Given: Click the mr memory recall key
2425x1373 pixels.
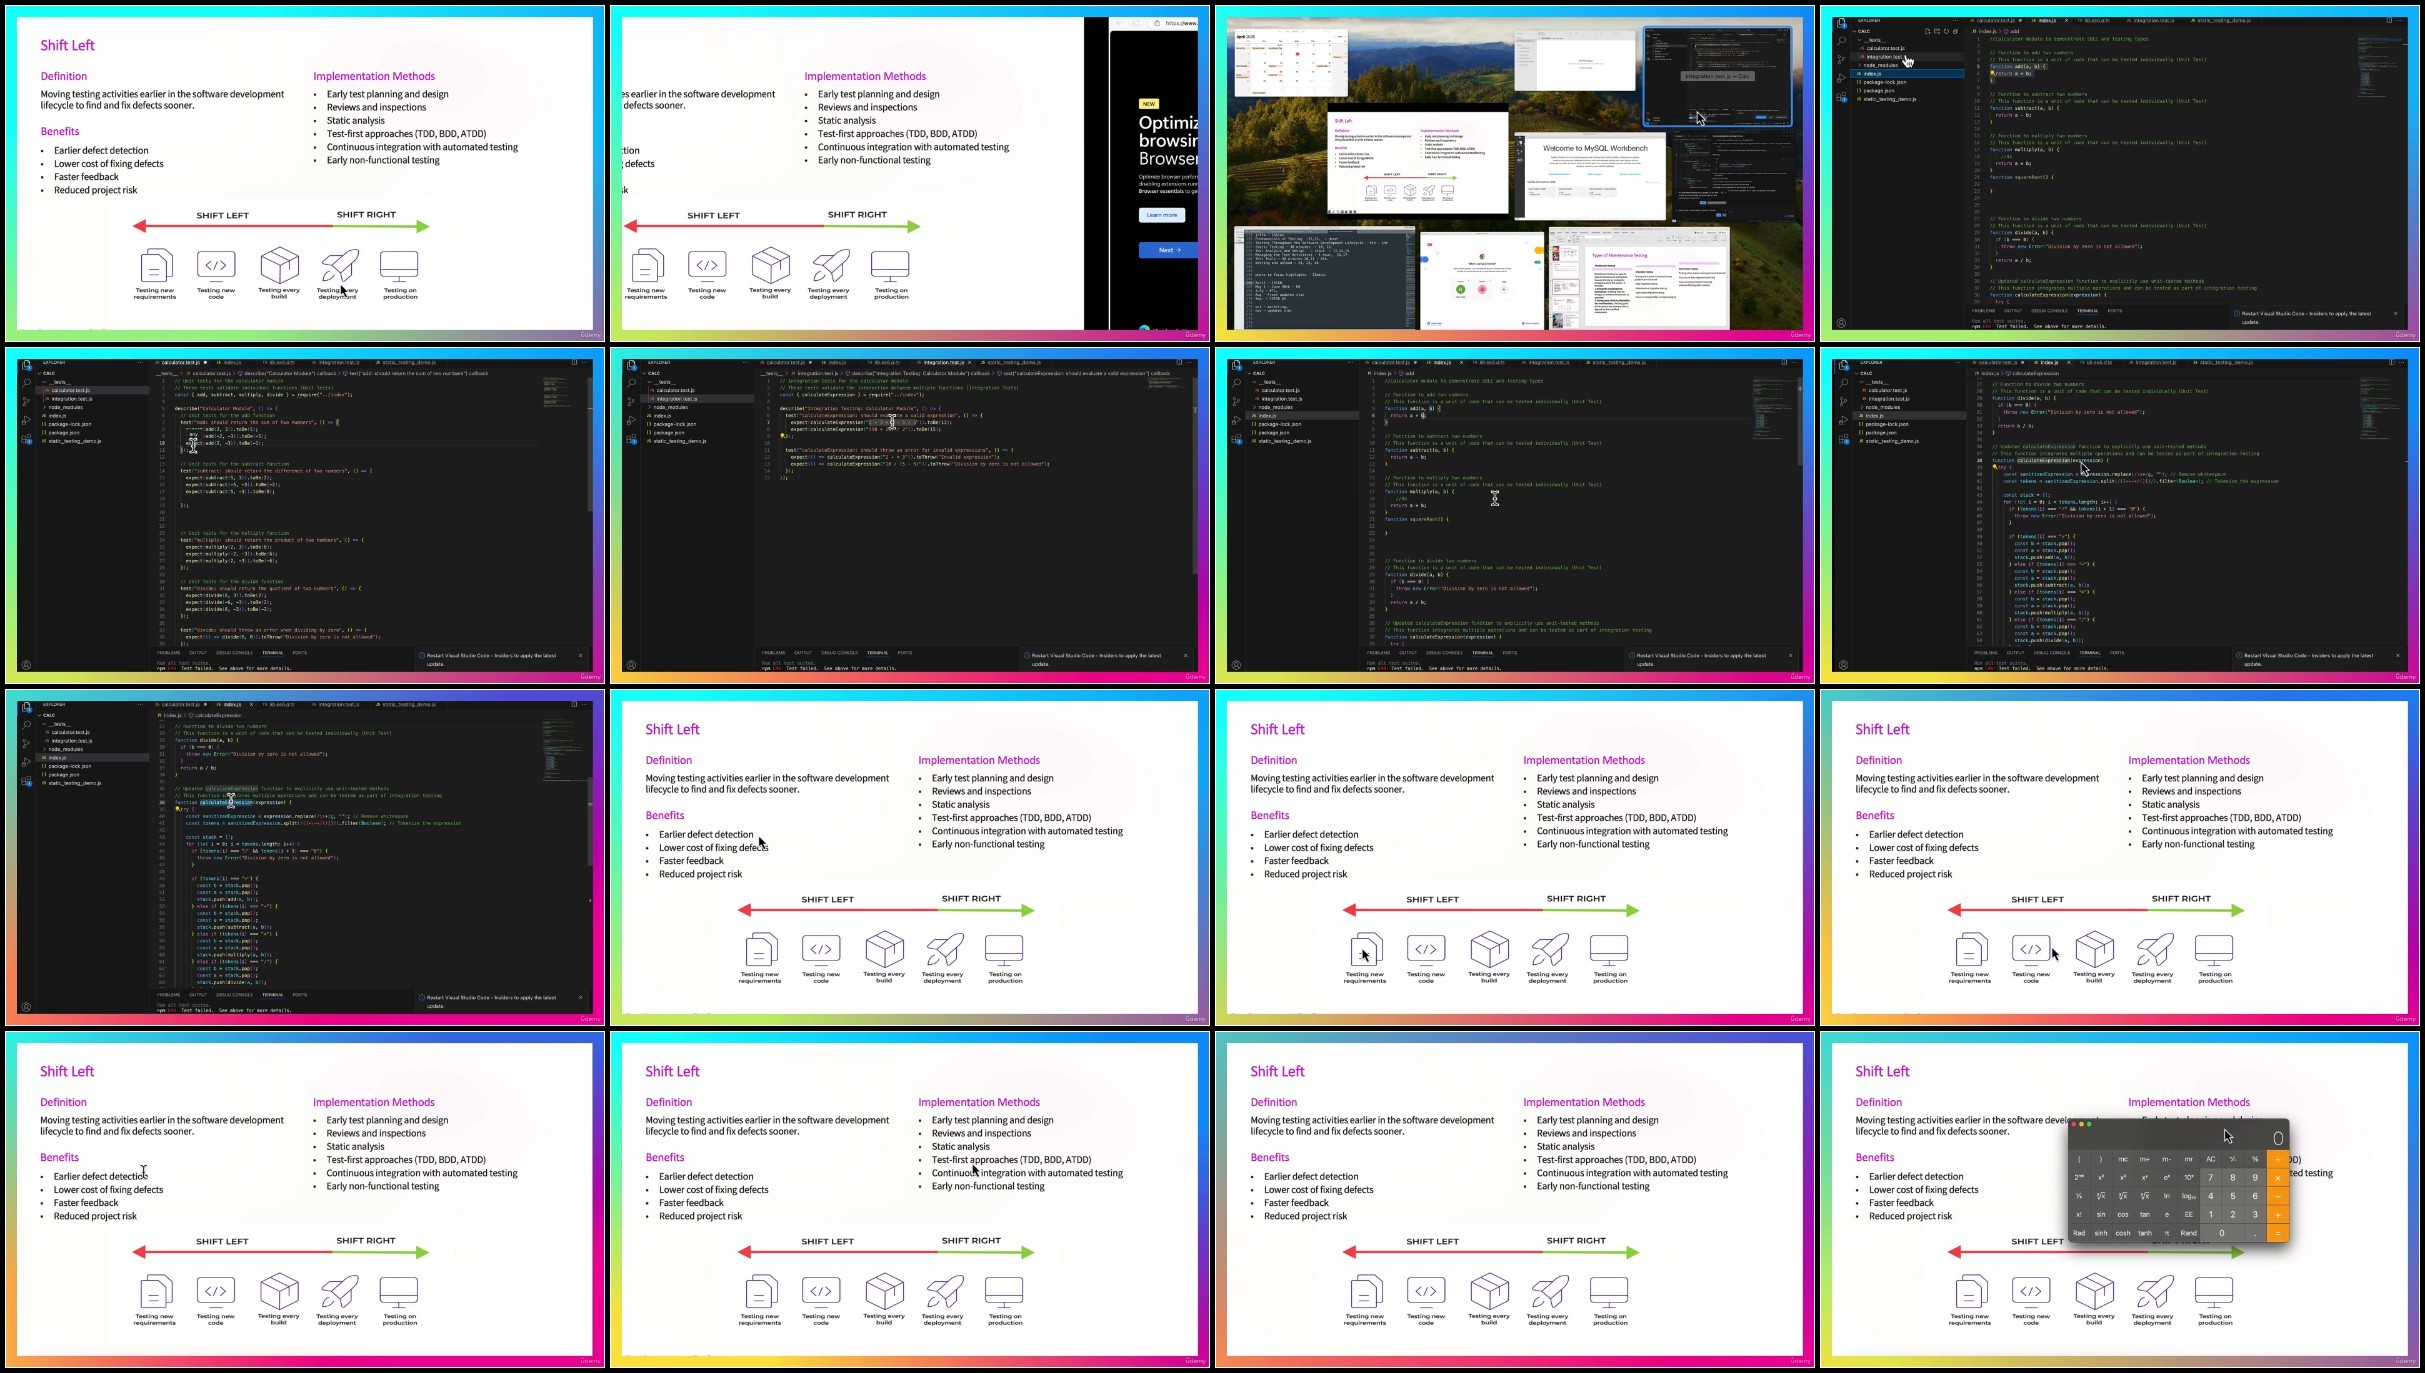Looking at the screenshot, I should (x=2189, y=1159).
